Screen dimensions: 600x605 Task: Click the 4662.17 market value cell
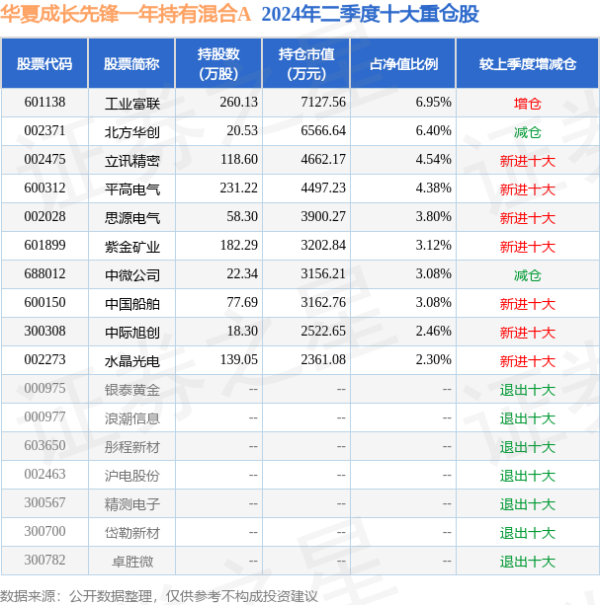323,159
